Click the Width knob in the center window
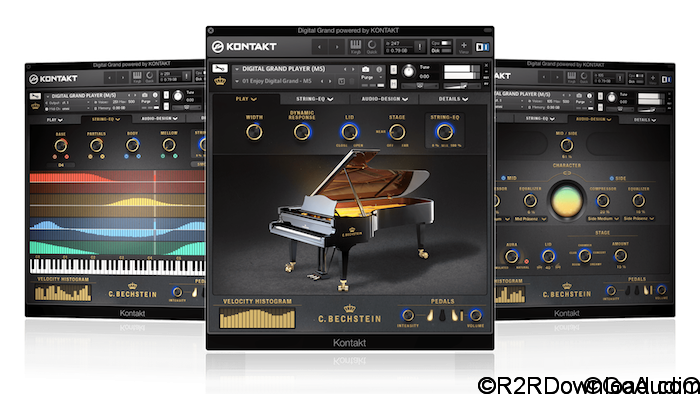The height and width of the screenshot is (394, 700). (x=254, y=132)
